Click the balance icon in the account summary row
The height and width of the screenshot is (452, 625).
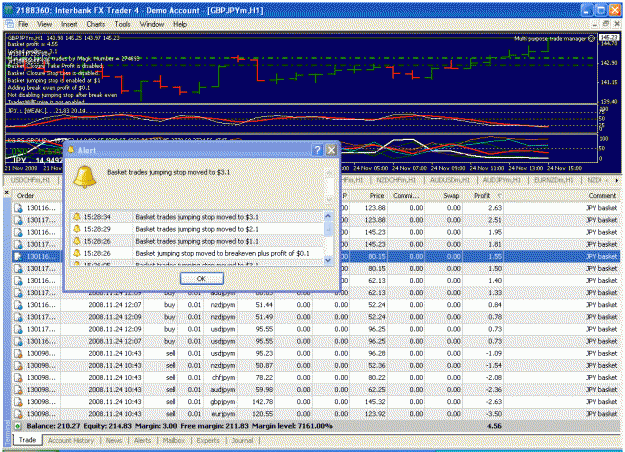coord(18,426)
